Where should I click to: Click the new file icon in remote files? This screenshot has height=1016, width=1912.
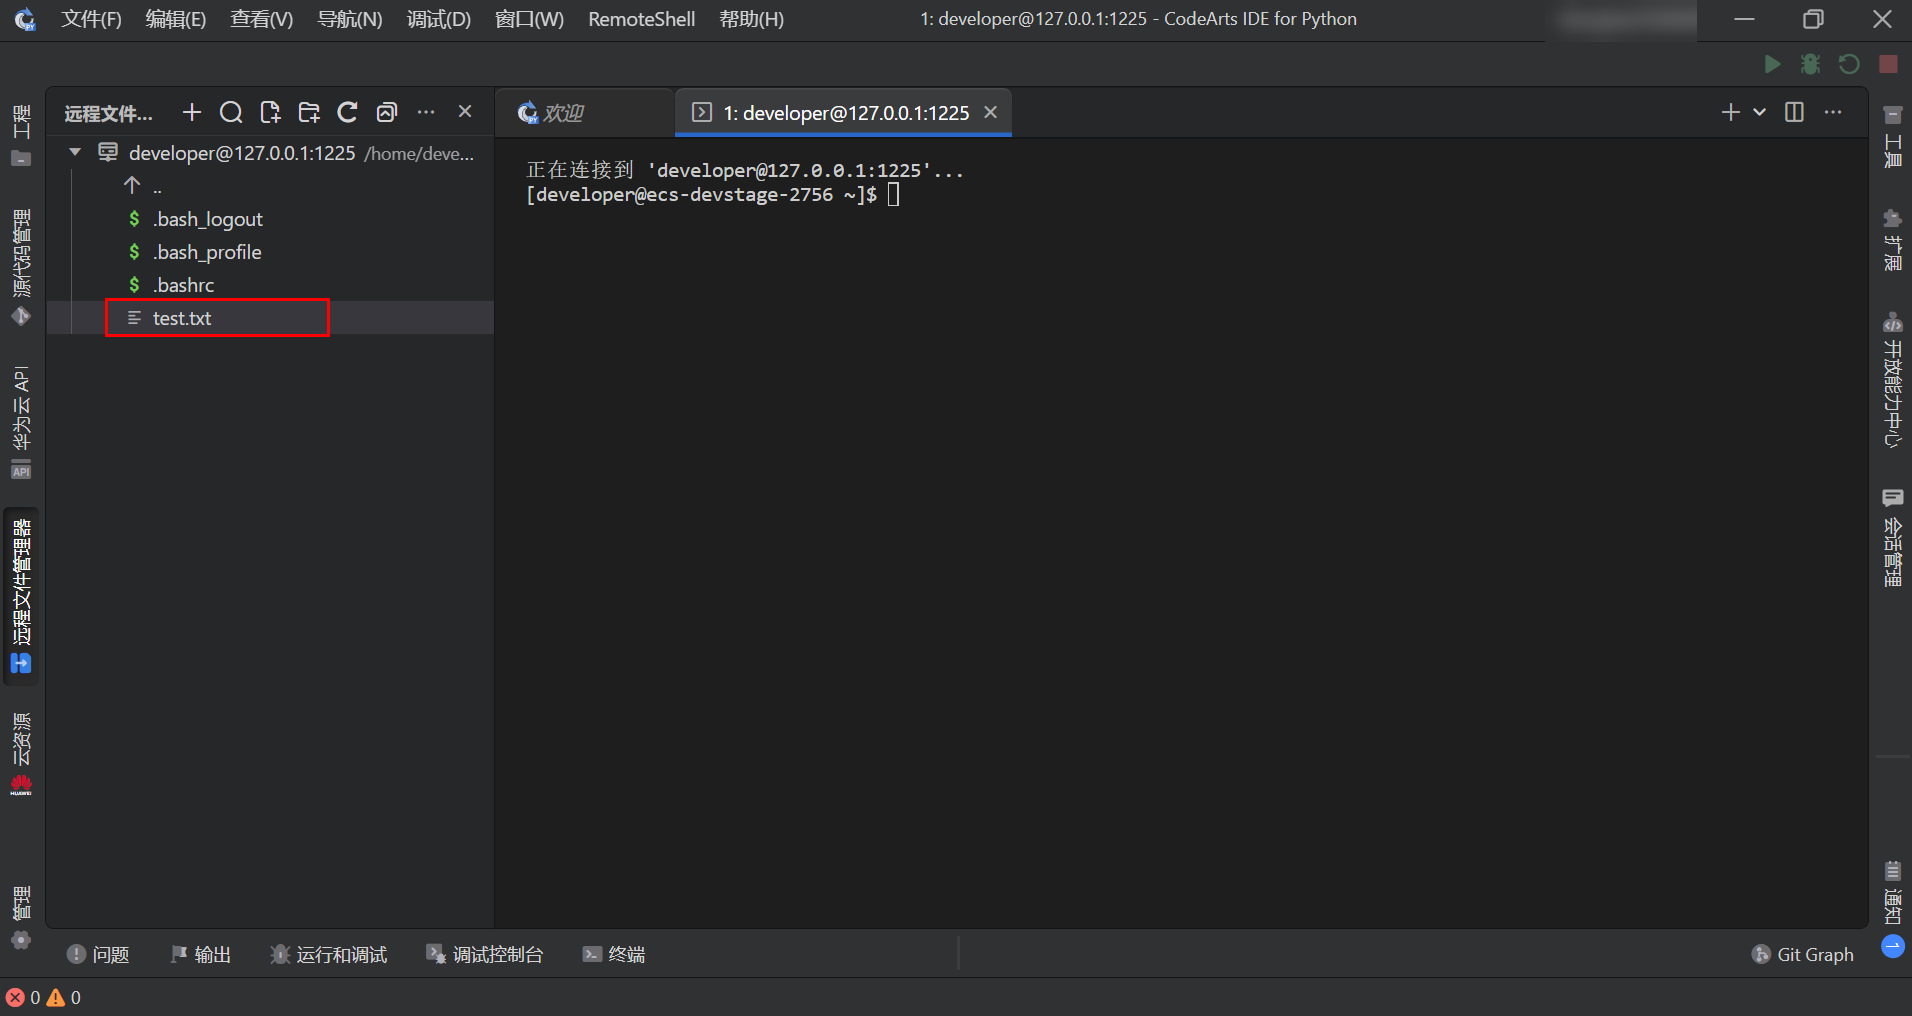(270, 112)
